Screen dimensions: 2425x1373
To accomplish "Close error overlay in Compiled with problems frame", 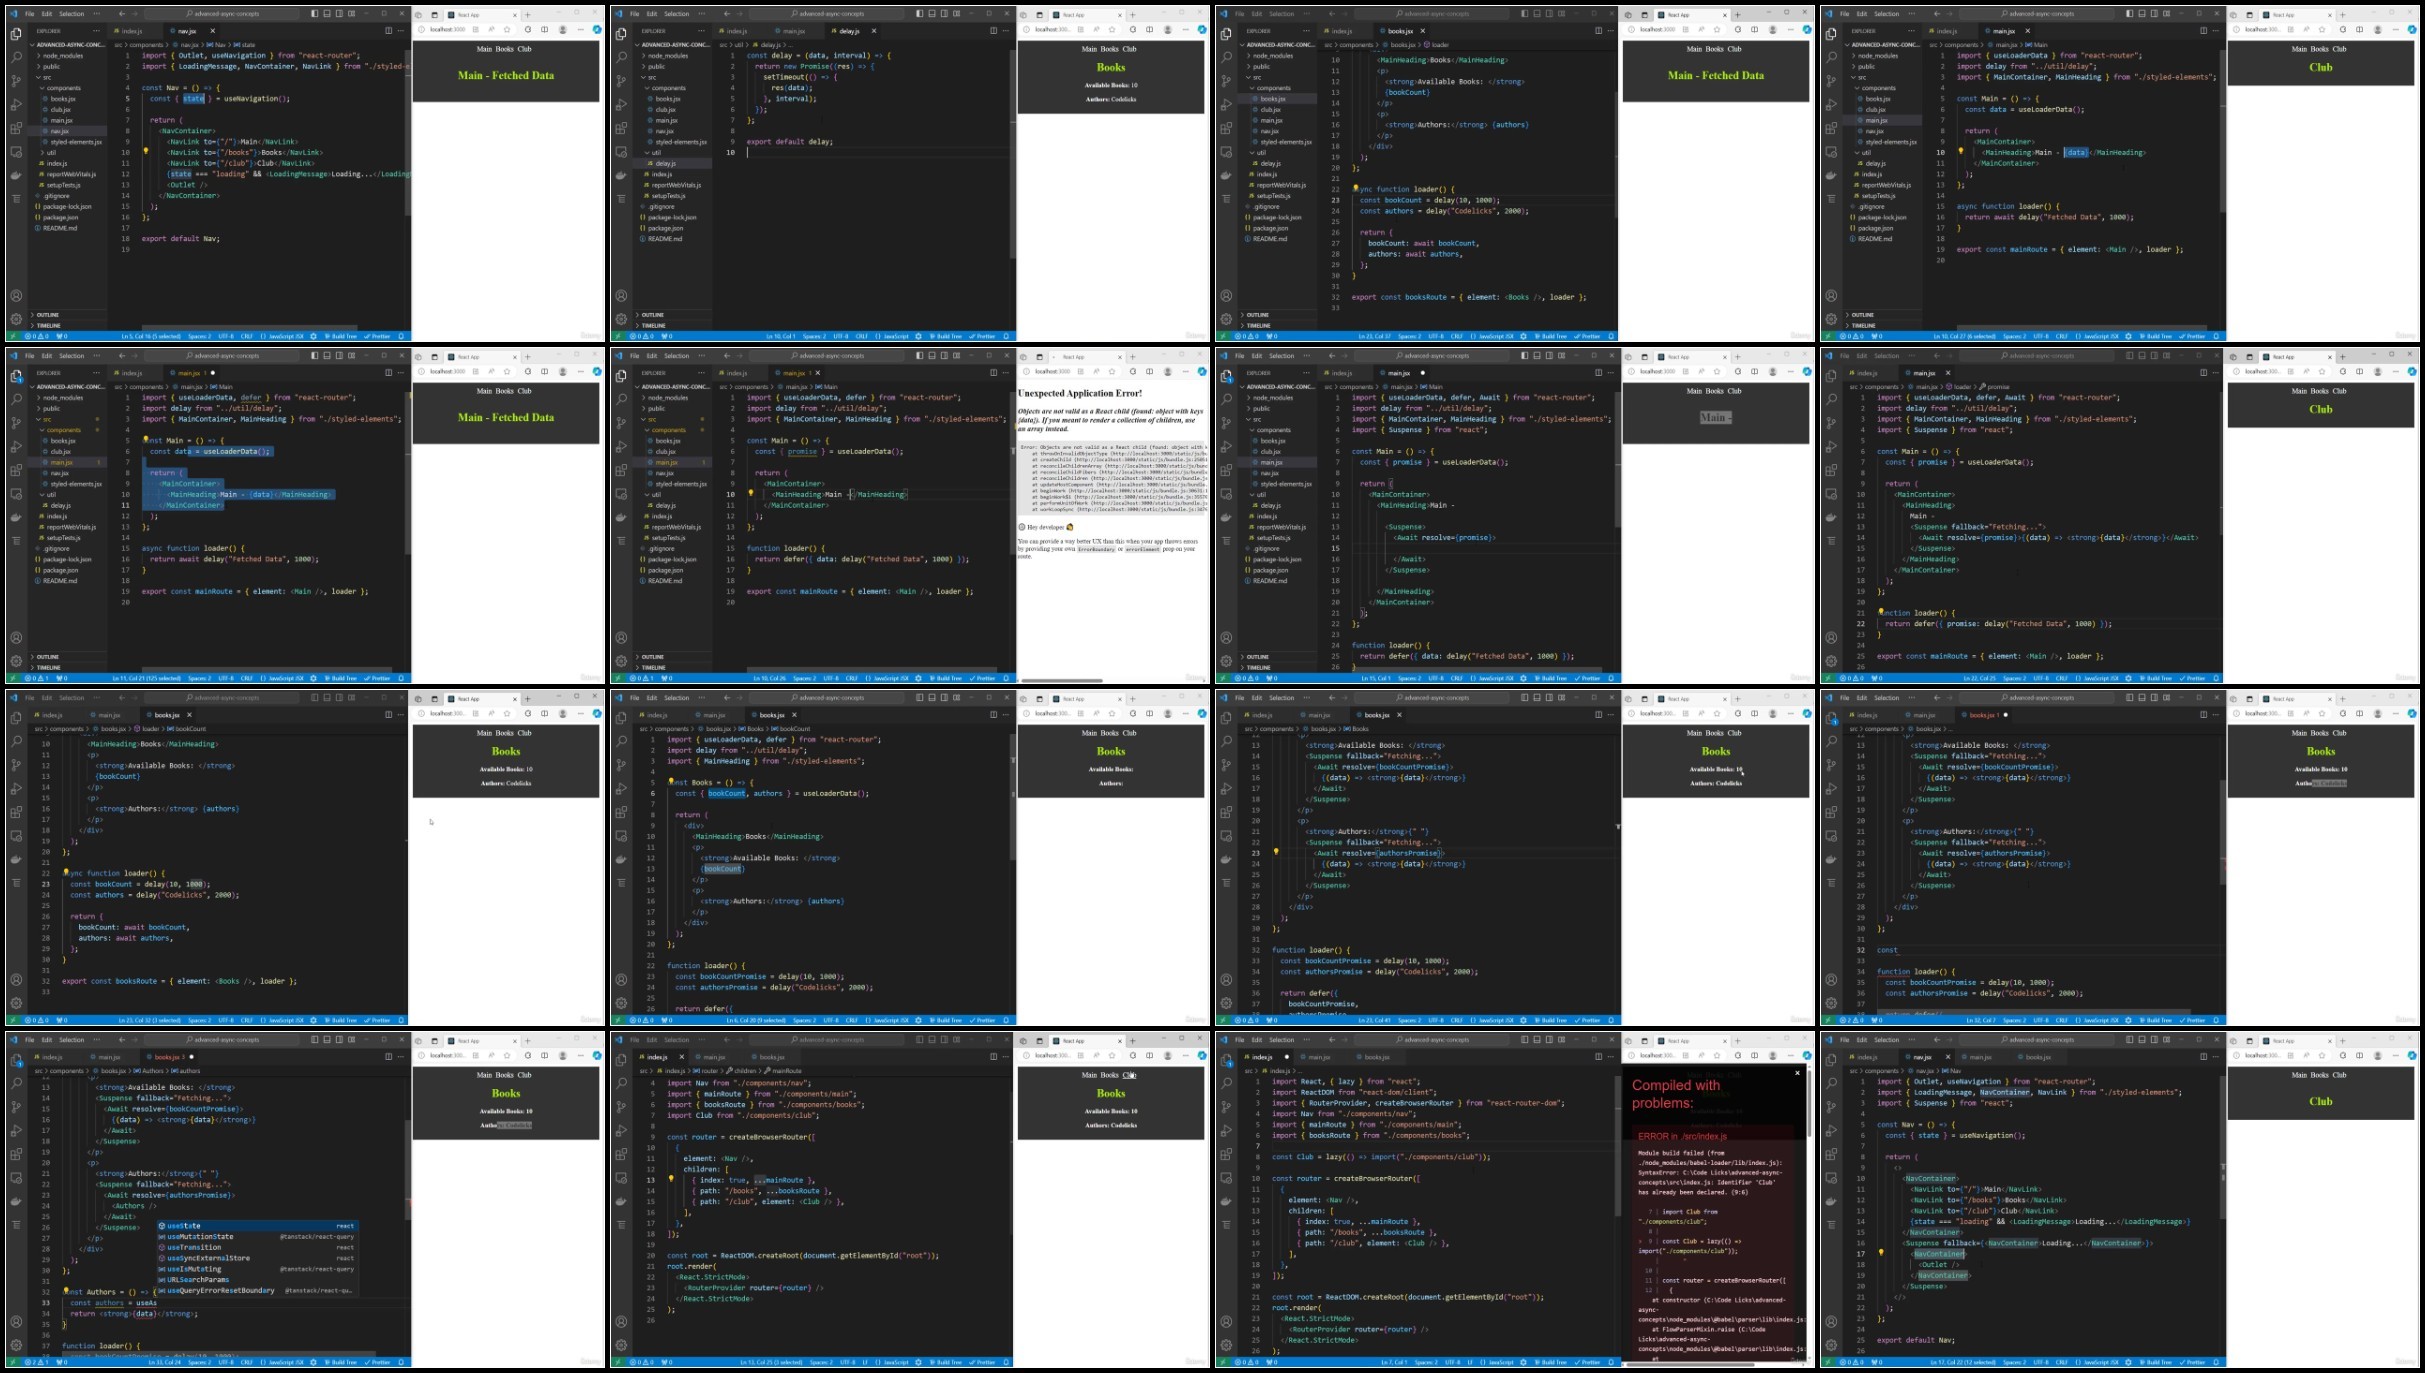I will click(x=1797, y=1073).
